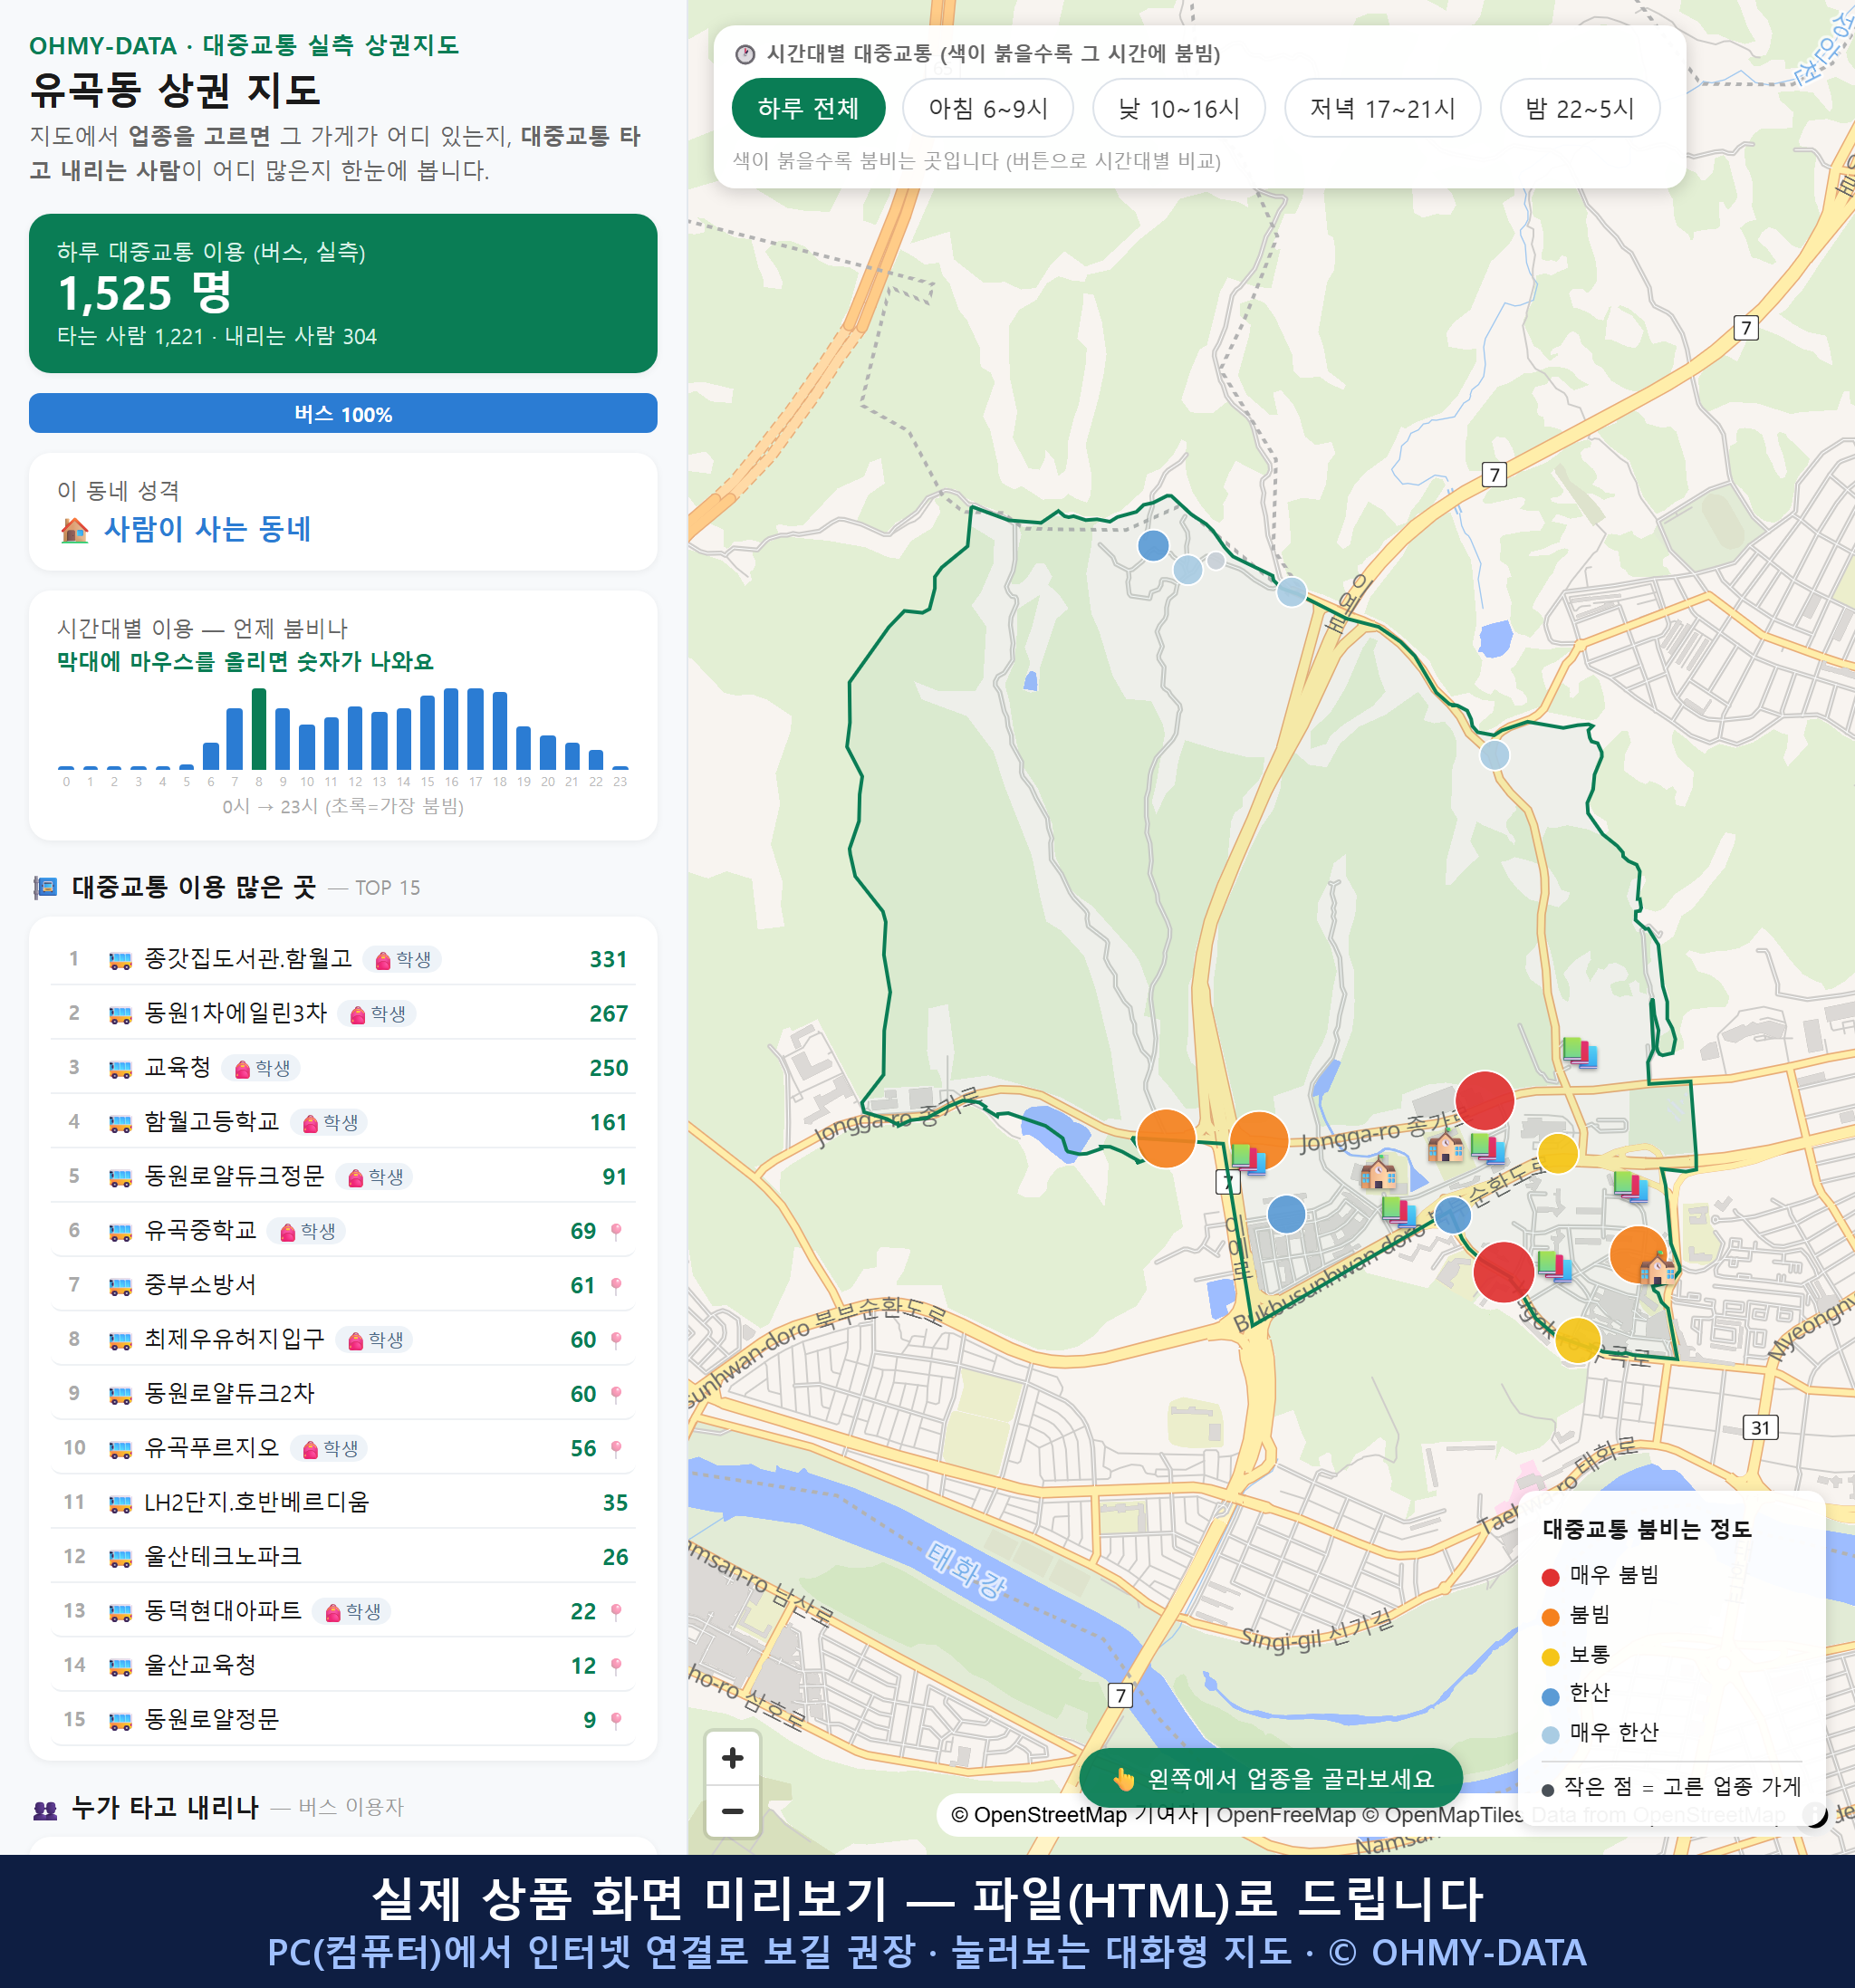The width and height of the screenshot is (1855, 1988).
Task: Click the orange stop marker west of highway
Action: click(x=1166, y=1138)
